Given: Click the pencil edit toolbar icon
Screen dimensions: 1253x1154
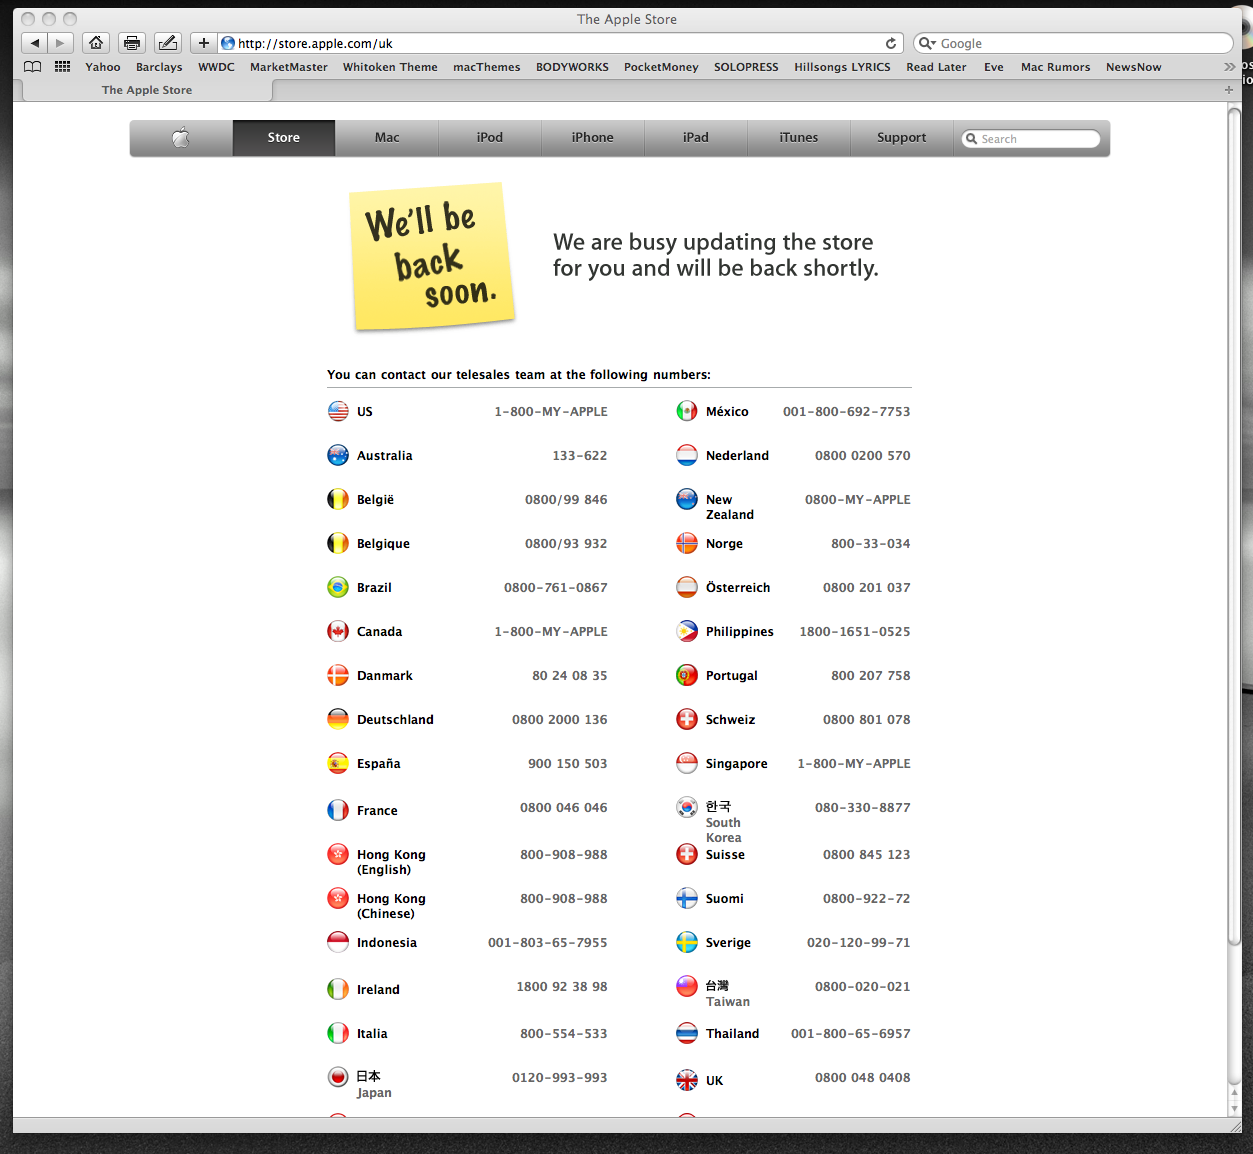Looking at the screenshot, I should [x=168, y=43].
